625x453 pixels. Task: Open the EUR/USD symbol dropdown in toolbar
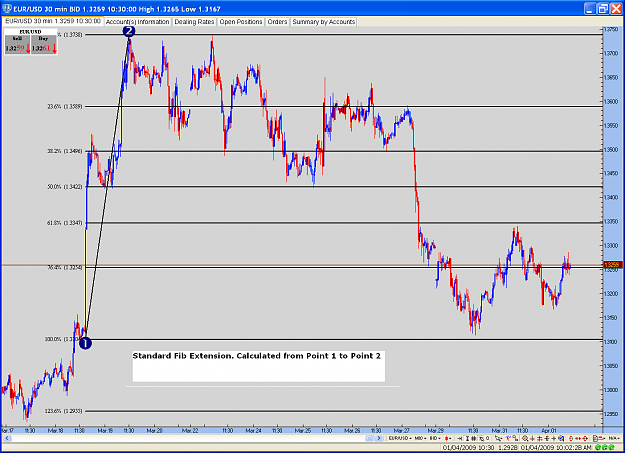click(x=400, y=438)
